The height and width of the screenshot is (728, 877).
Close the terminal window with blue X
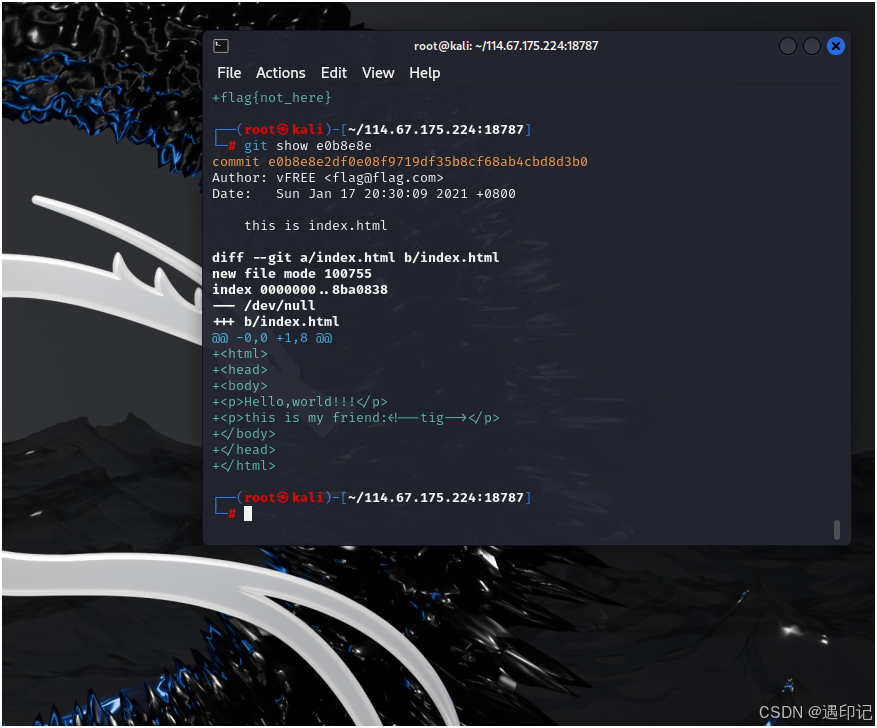tap(836, 46)
